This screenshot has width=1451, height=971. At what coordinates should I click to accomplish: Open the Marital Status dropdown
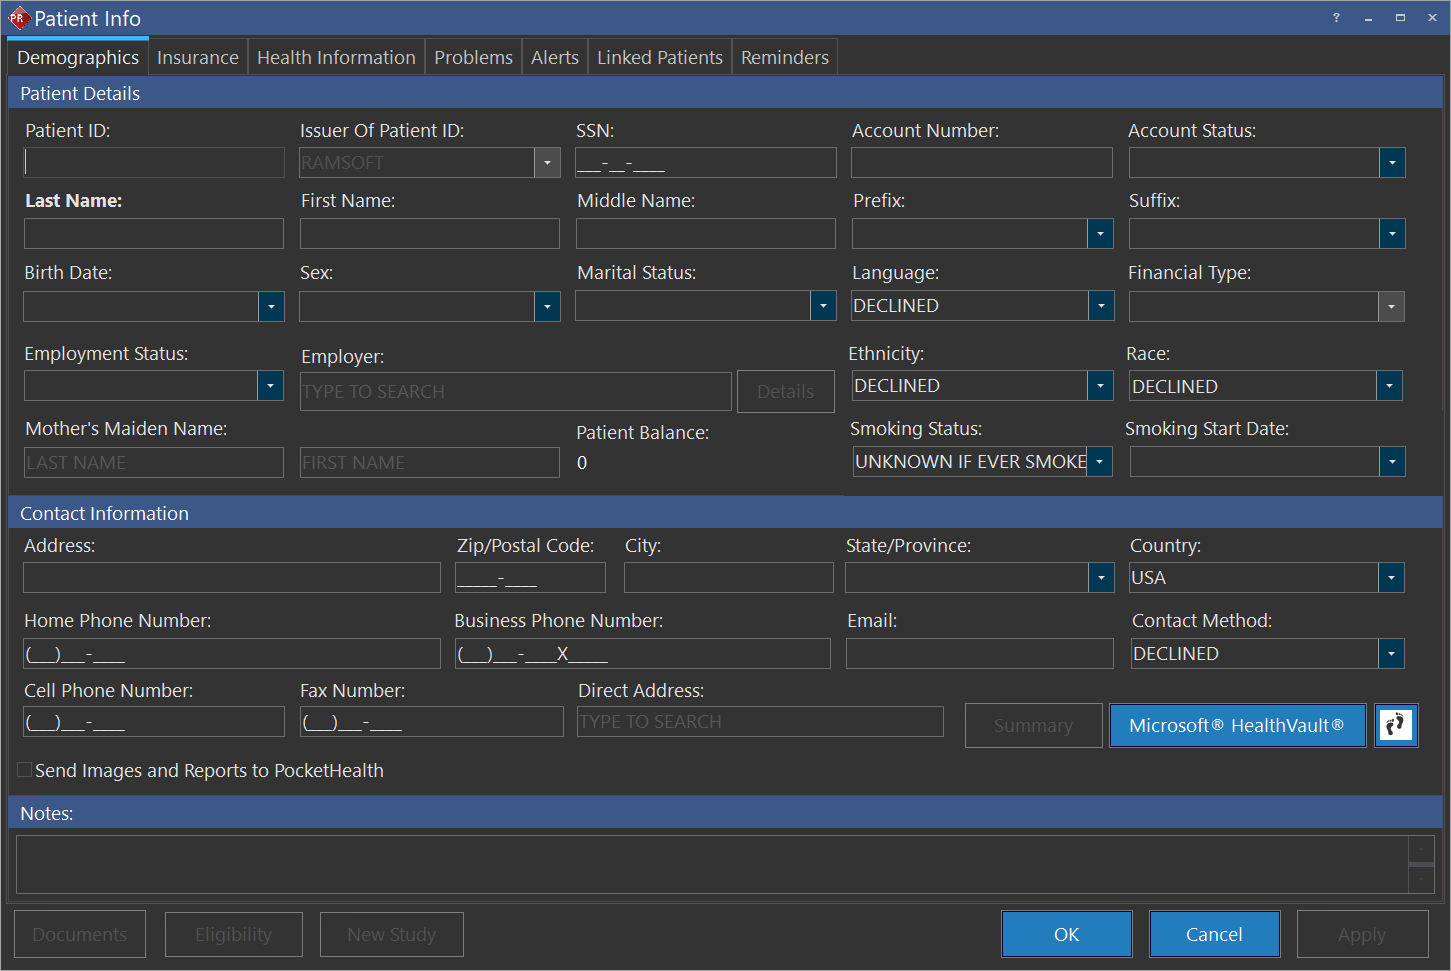pos(823,306)
